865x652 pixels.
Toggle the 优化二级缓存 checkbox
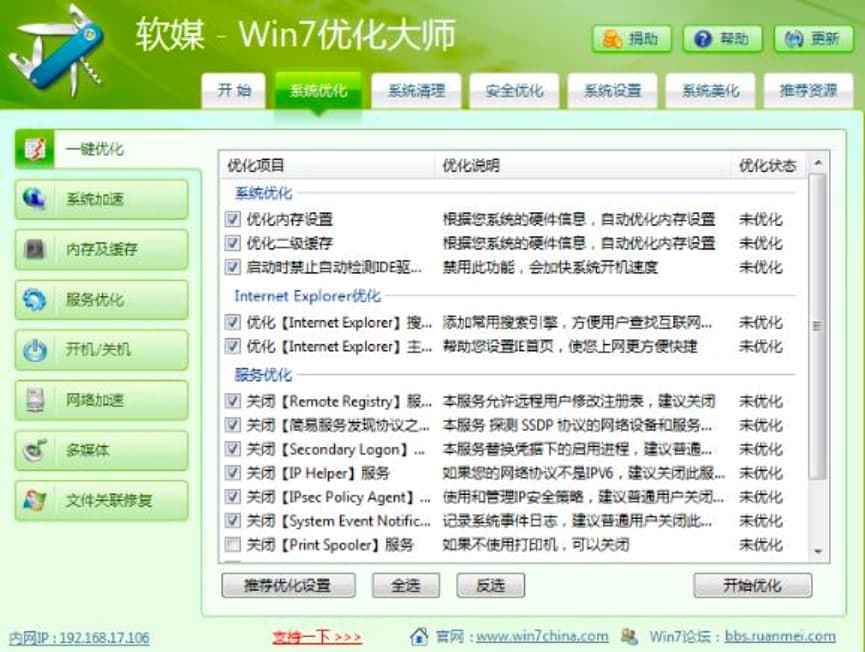(x=232, y=243)
